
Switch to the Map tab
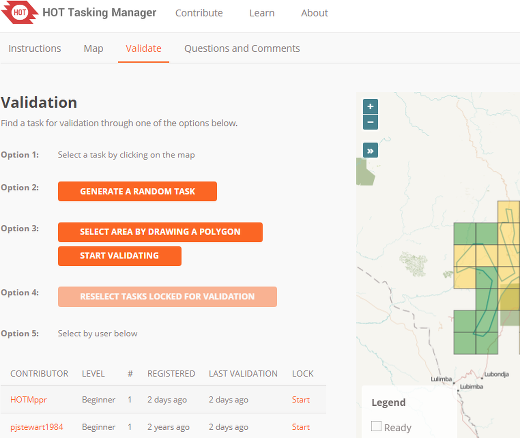(93, 49)
